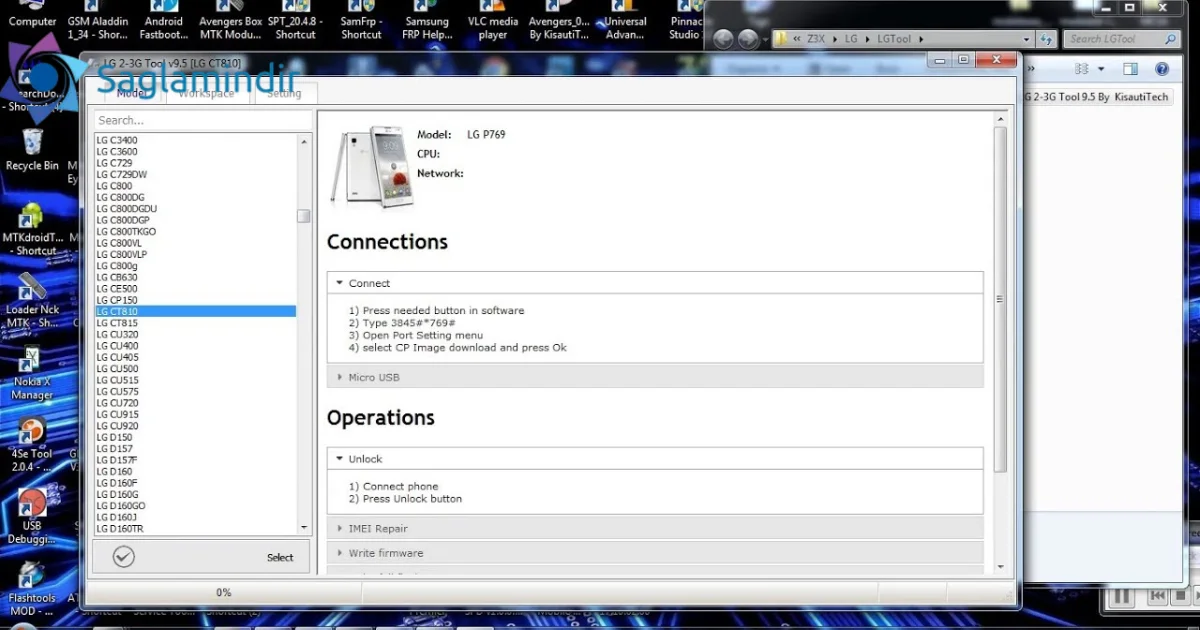Viewport: 1200px width, 630px height.
Task: Launch USB Debugging desktop icon
Action: [32, 518]
